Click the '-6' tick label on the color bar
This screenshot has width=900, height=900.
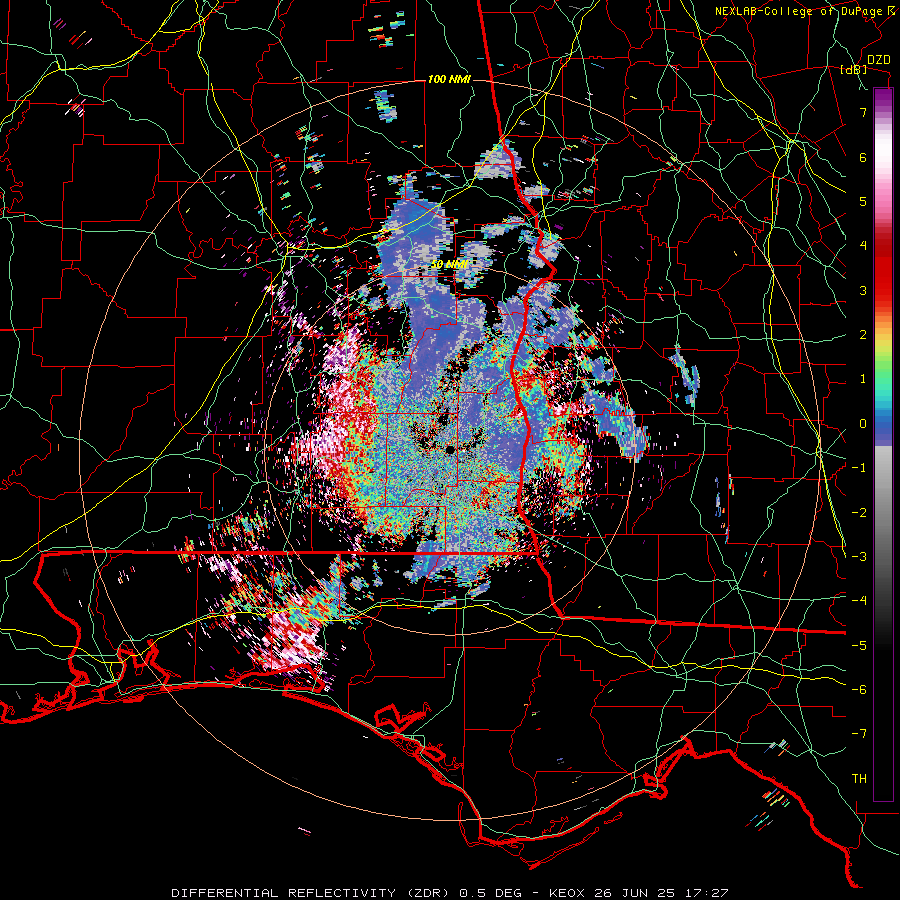point(859,690)
